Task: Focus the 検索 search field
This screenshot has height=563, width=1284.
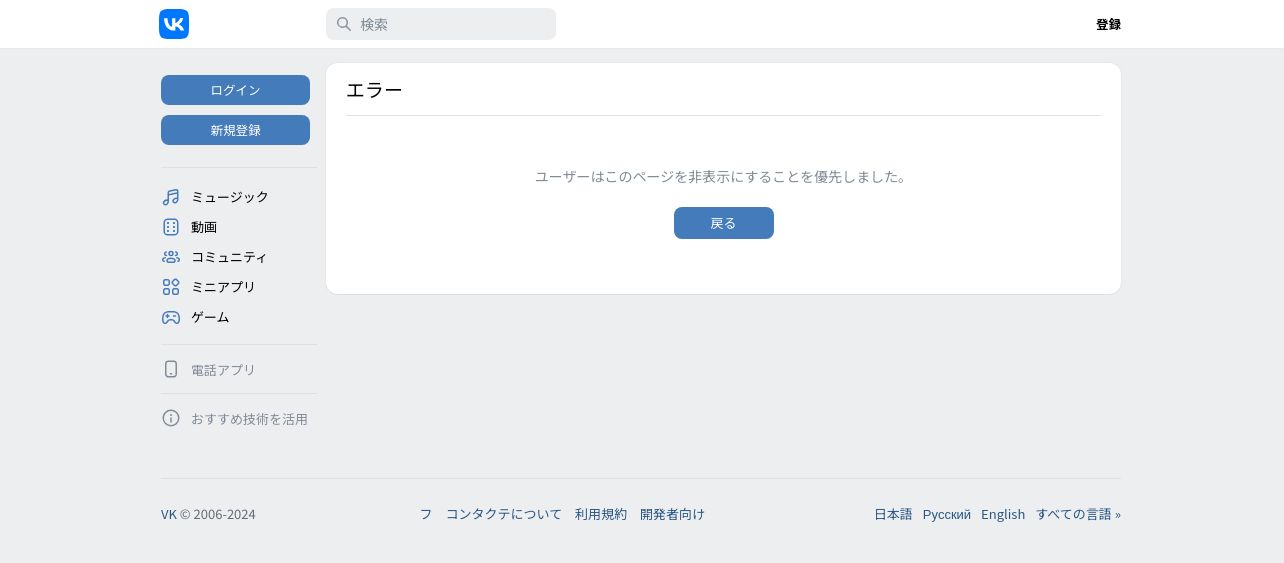Action: [x=441, y=24]
